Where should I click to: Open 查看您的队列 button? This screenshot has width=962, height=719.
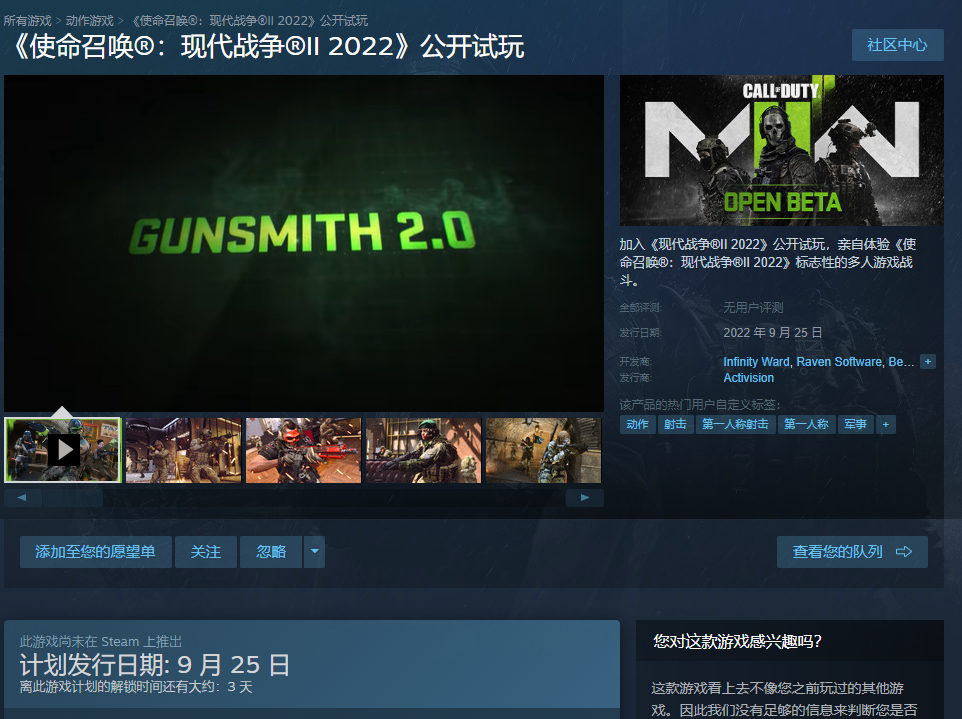point(852,552)
